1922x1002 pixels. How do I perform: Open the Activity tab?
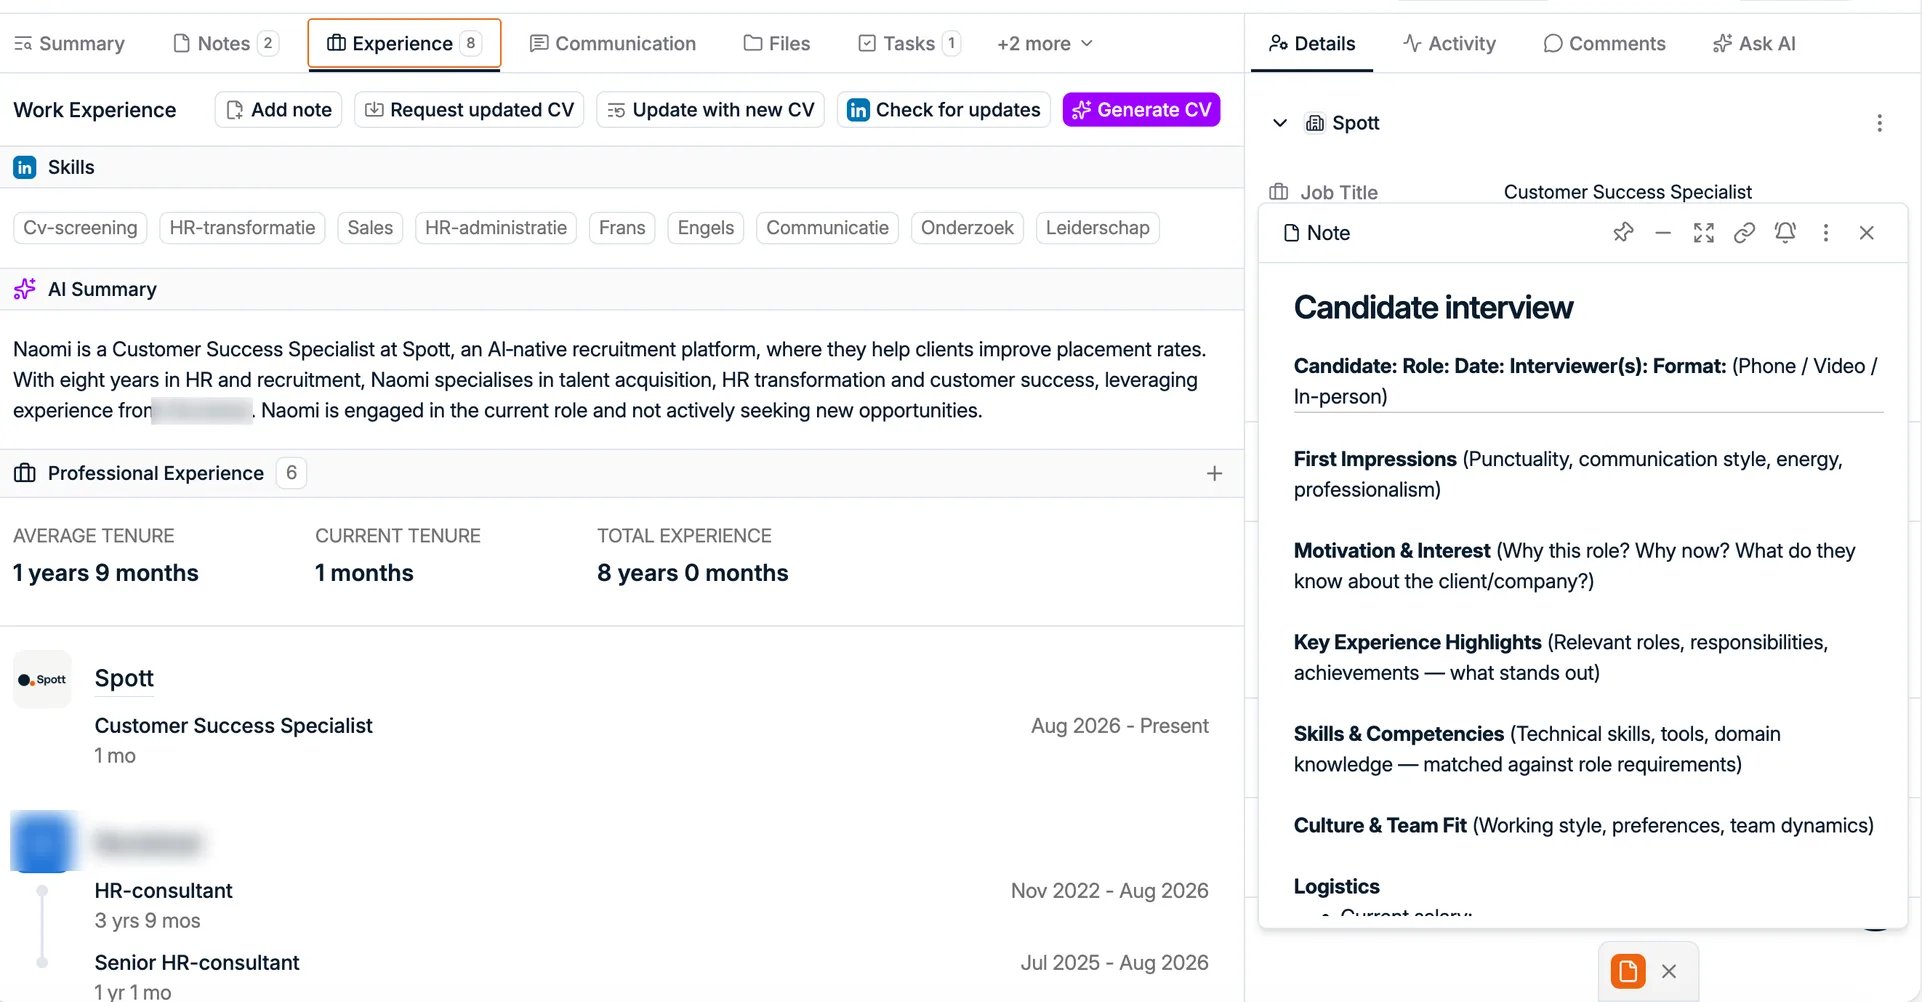tap(1449, 44)
